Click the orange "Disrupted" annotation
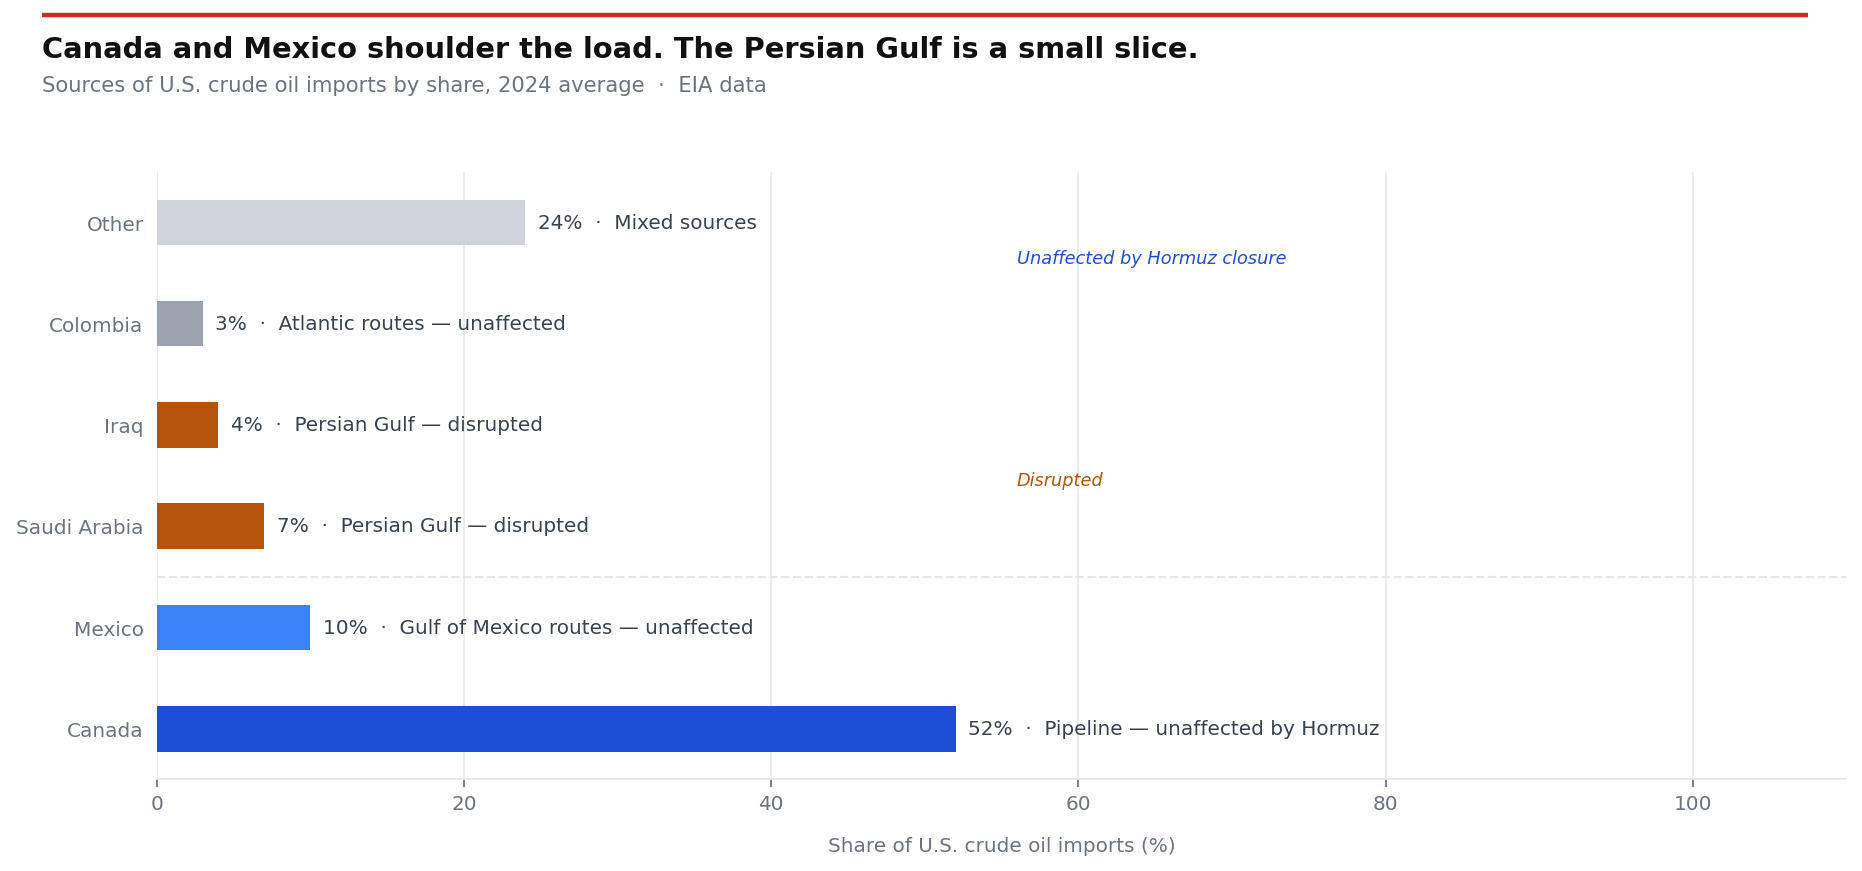Image resolution: width=1862 pixels, height=871 pixels. click(1059, 481)
